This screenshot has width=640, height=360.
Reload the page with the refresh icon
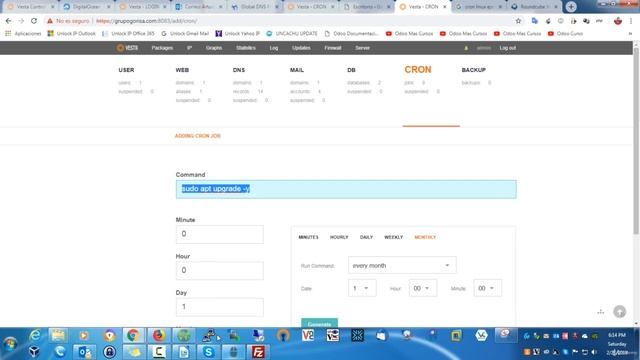coord(34,21)
